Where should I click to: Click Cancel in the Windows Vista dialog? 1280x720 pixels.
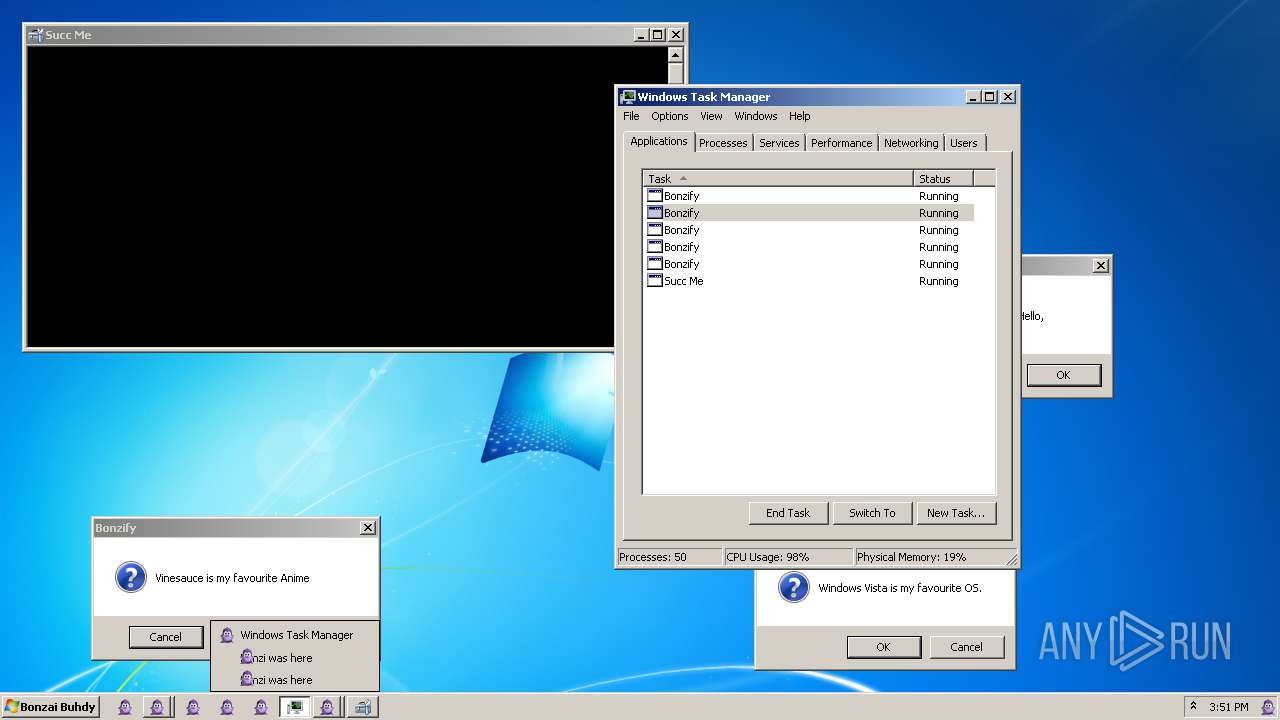tap(966, 647)
